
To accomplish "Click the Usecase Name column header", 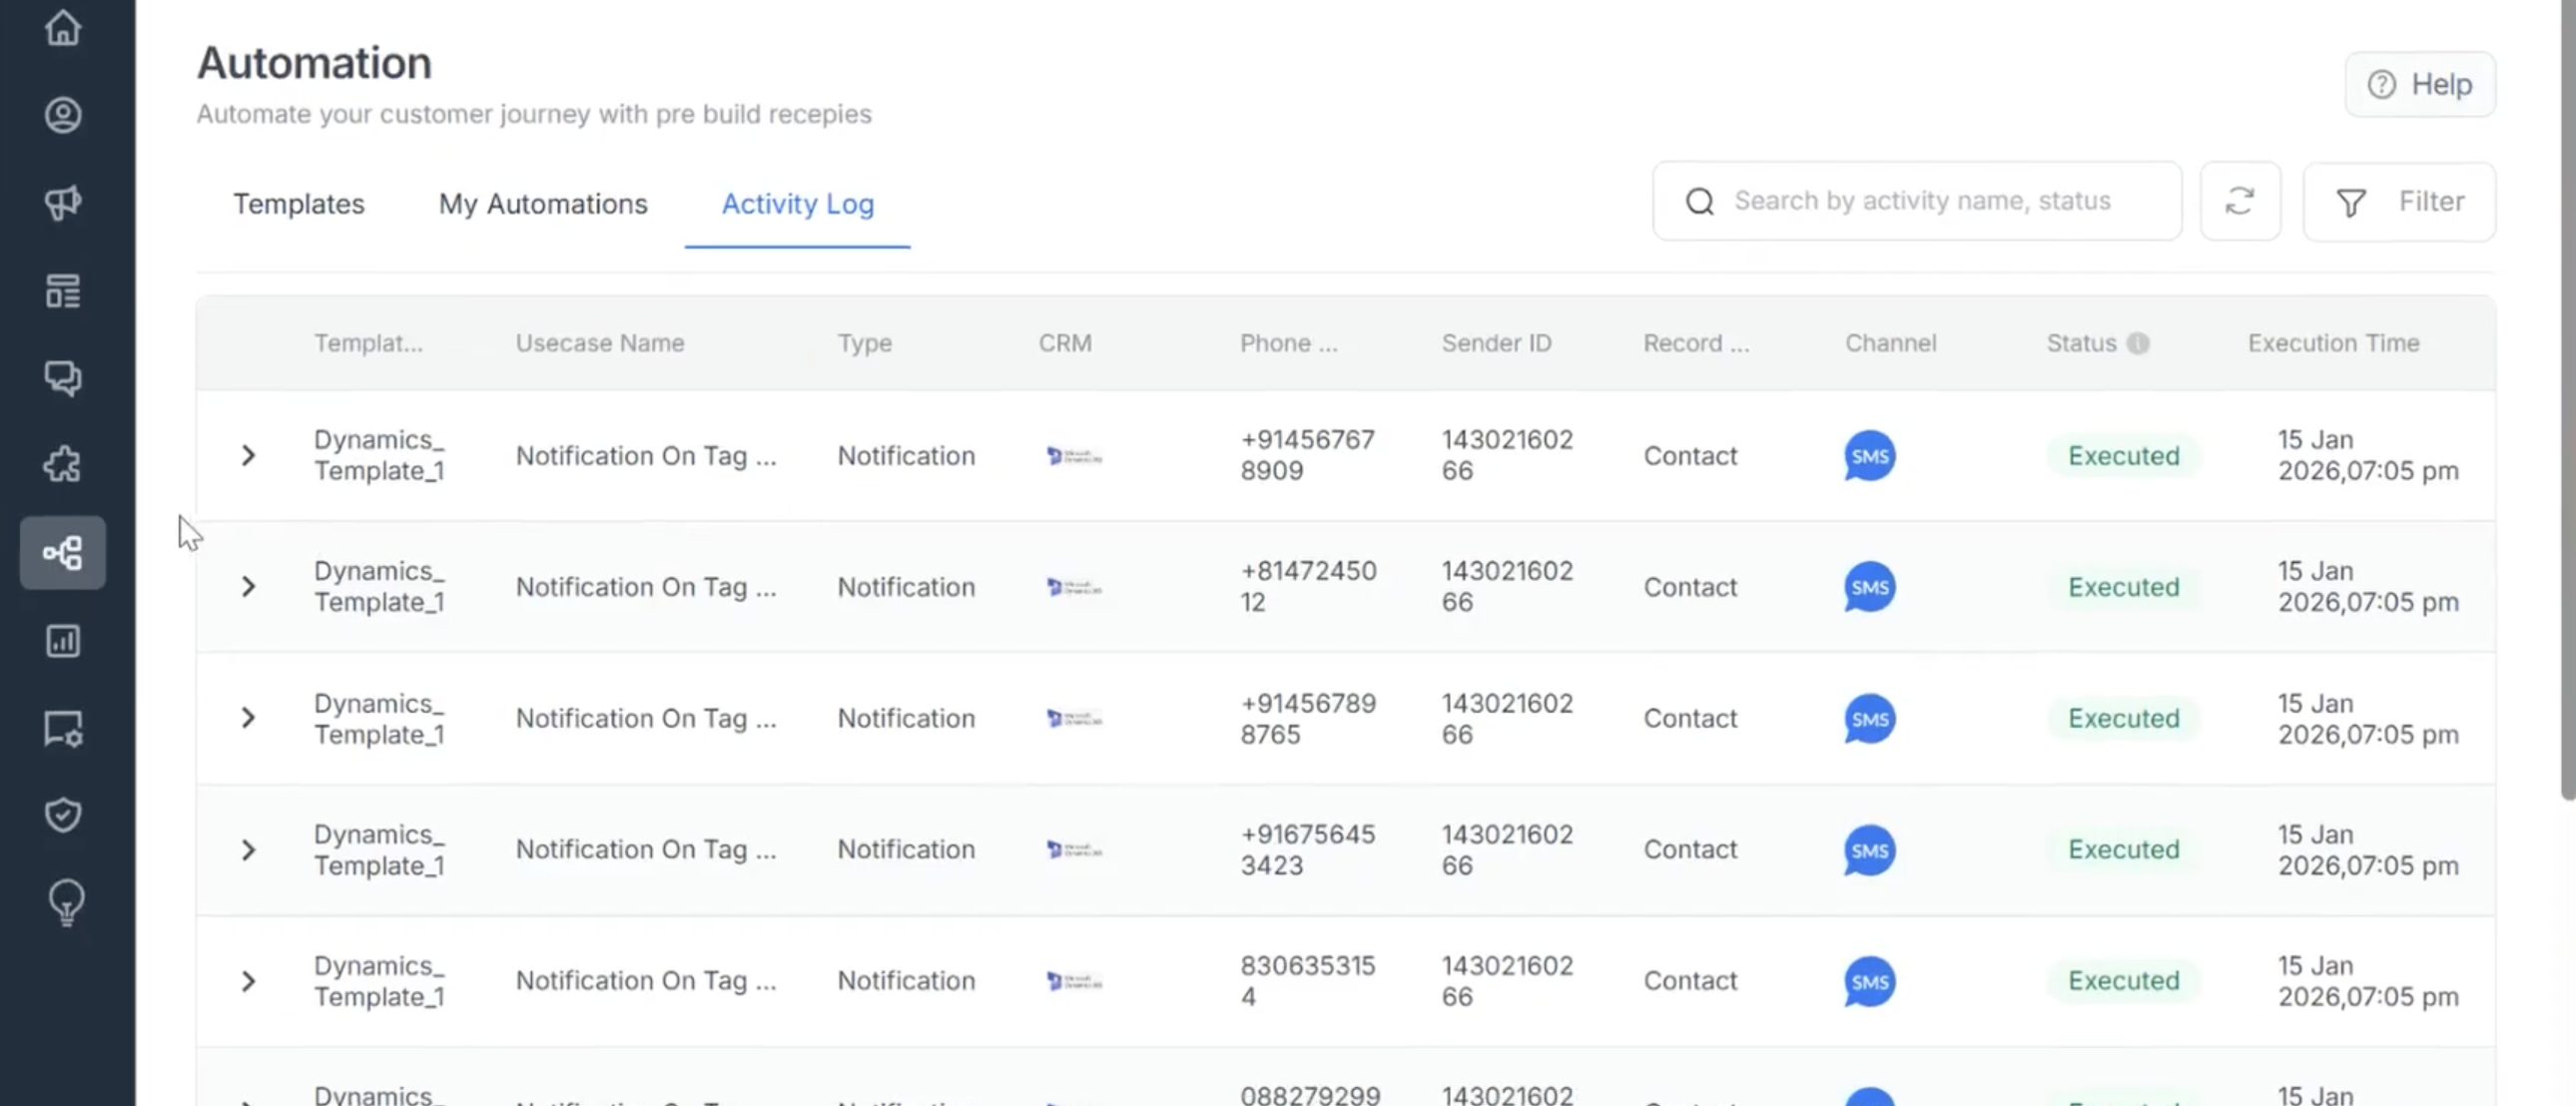I will [600, 343].
